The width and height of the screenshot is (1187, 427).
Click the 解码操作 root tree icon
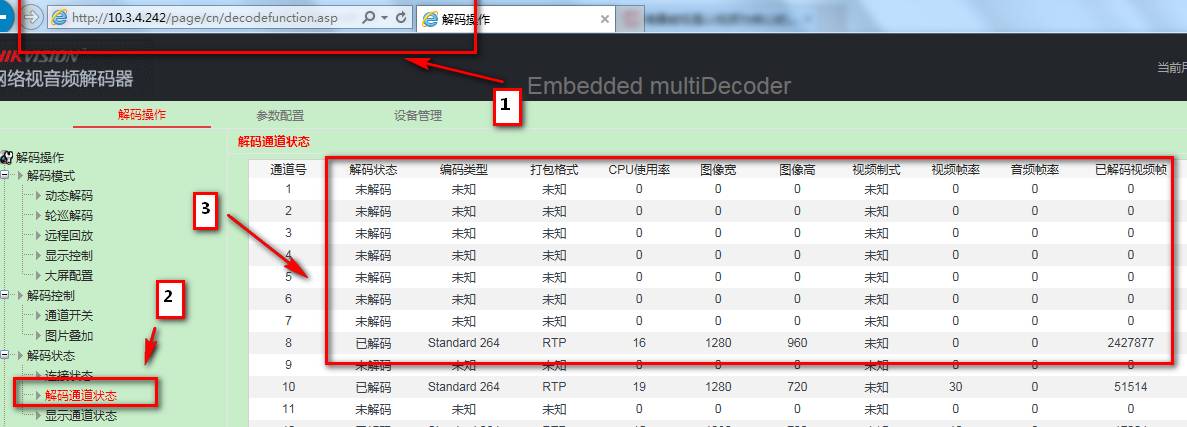tap(7, 157)
